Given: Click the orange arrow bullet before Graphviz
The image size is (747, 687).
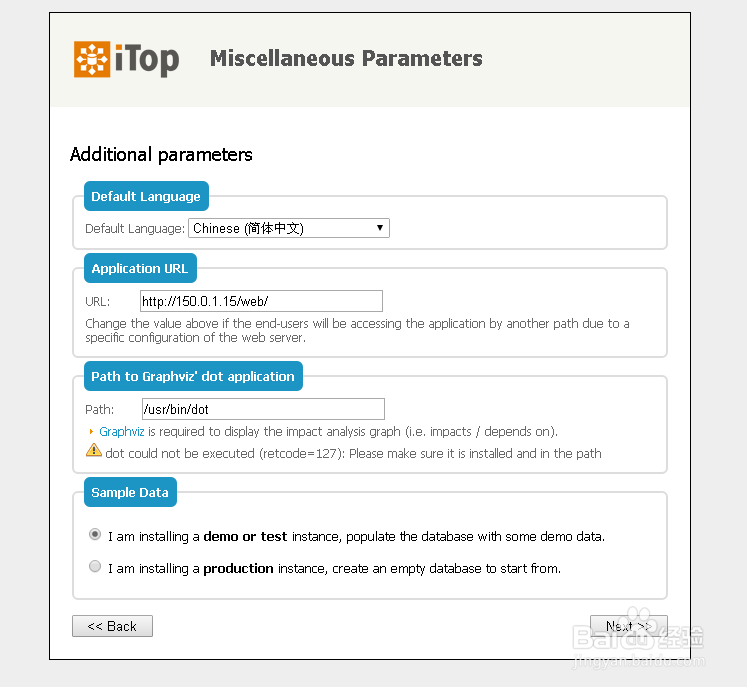Looking at the screenshot, I should click(x=92, y=432).
